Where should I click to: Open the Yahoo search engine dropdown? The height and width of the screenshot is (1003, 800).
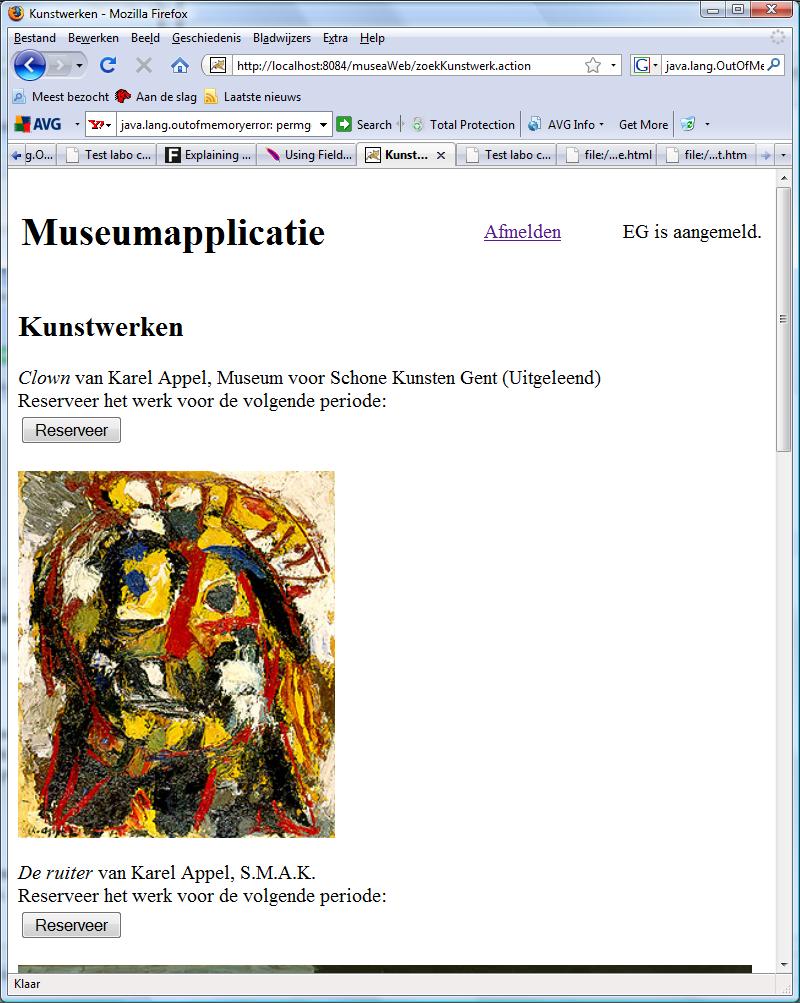coord(100,125)
